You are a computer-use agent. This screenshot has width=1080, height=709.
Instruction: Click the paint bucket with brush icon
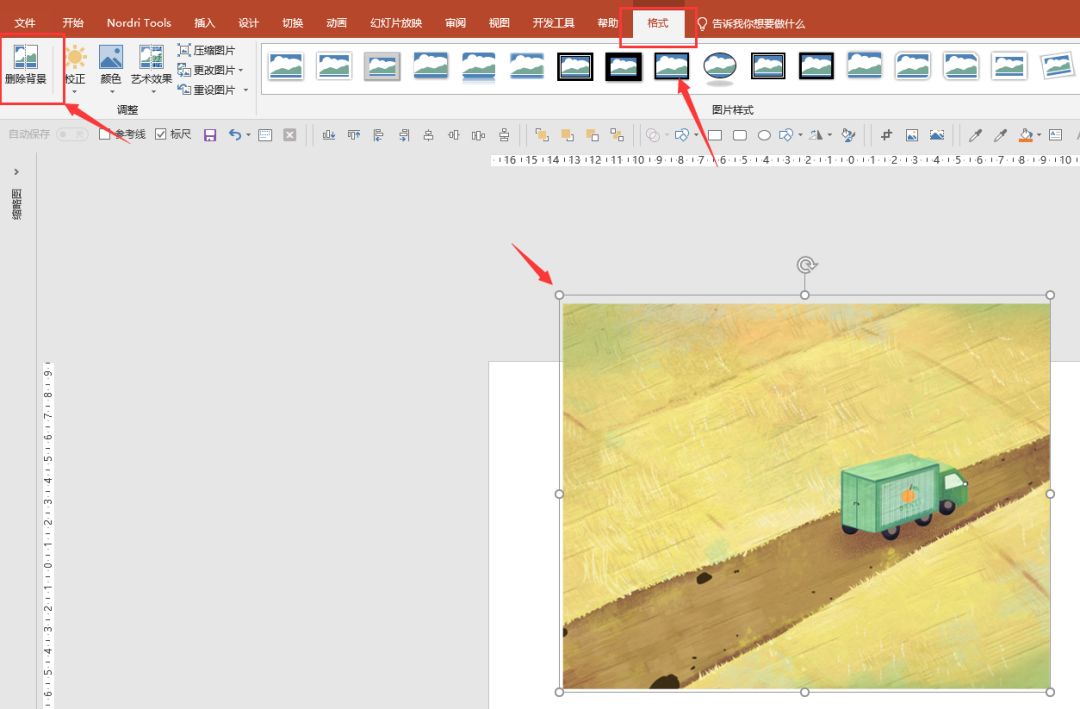tap(849, 135)
